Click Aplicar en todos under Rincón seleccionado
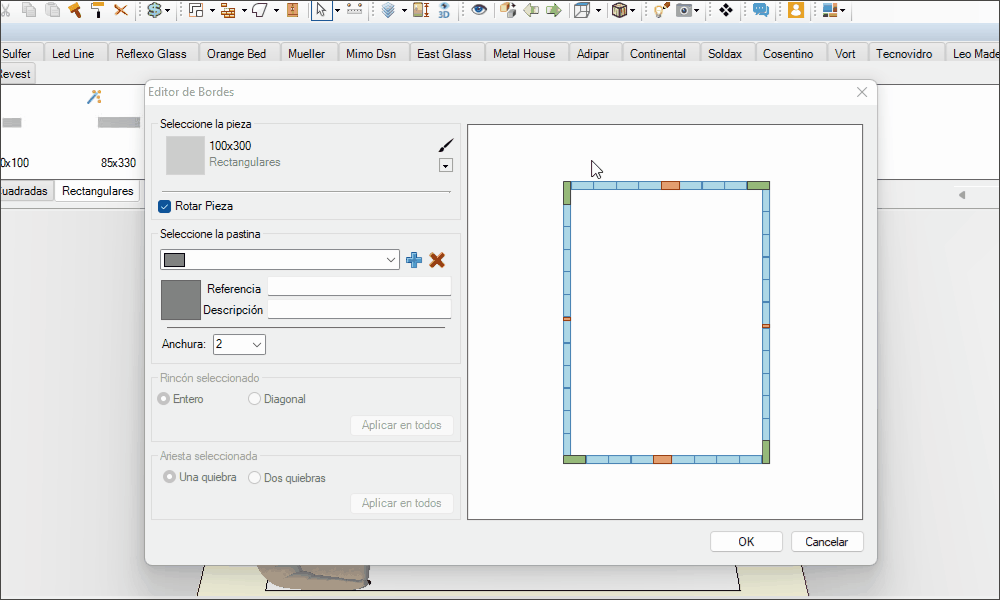 click(x=402, y=425)
